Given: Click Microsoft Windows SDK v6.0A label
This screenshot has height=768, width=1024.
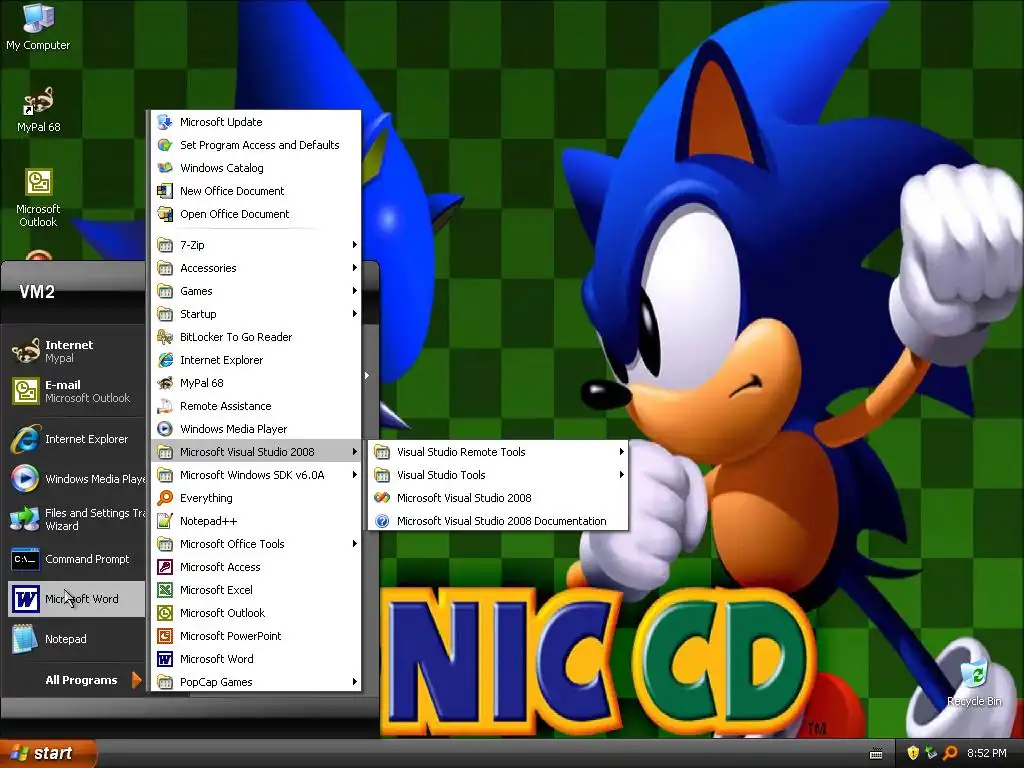Looking at the screenshot, I should pos(252,475).
